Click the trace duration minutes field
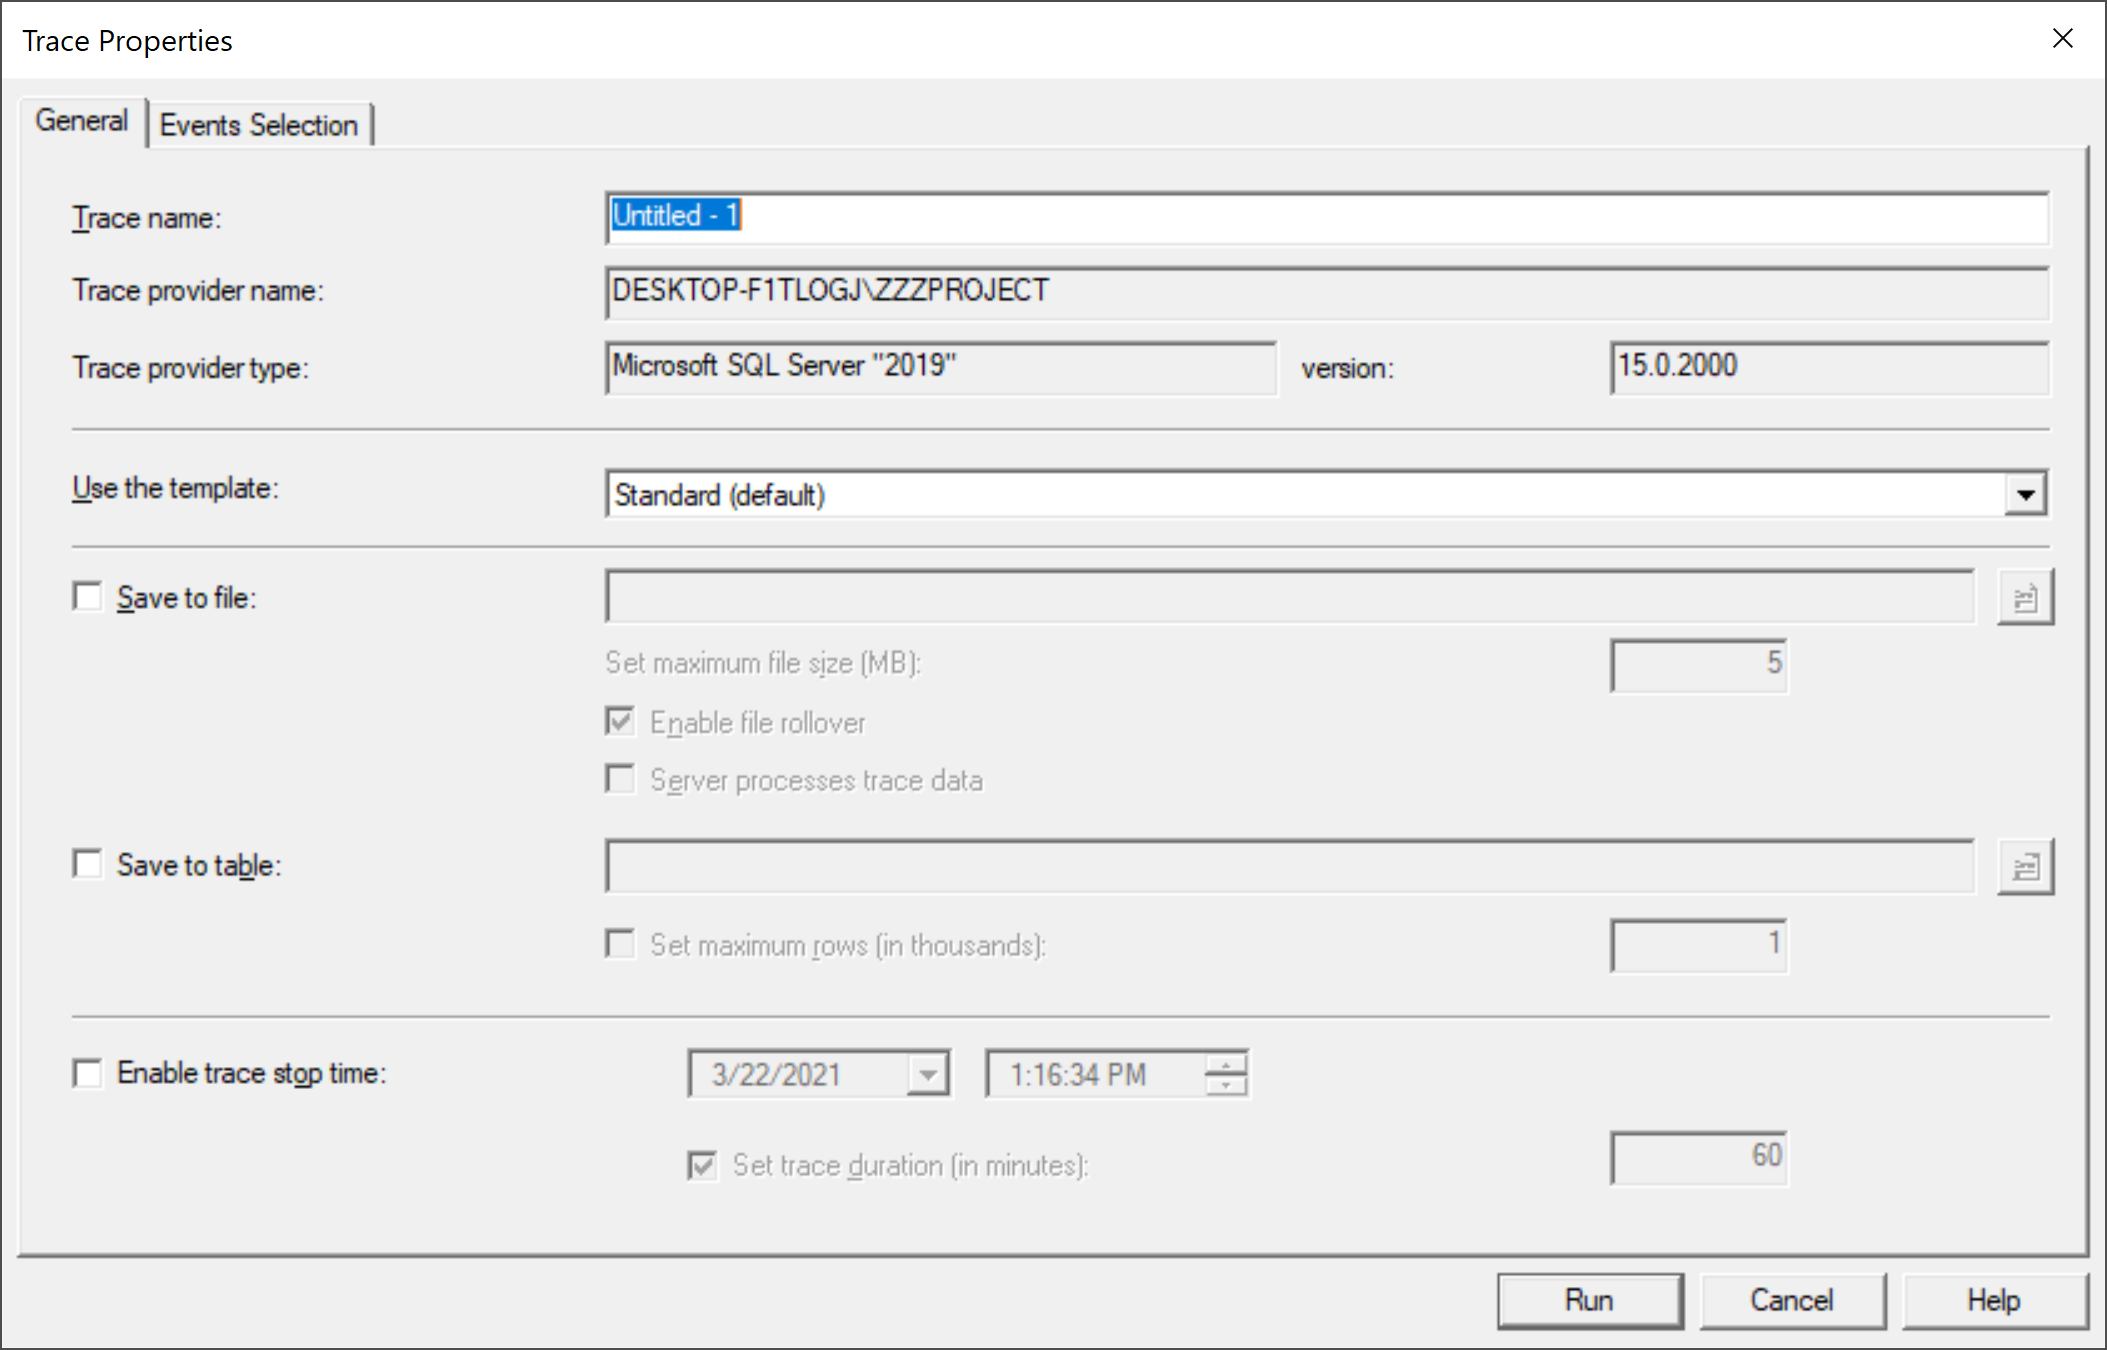The image size is (2107, 1350). pos(1698,1157)
